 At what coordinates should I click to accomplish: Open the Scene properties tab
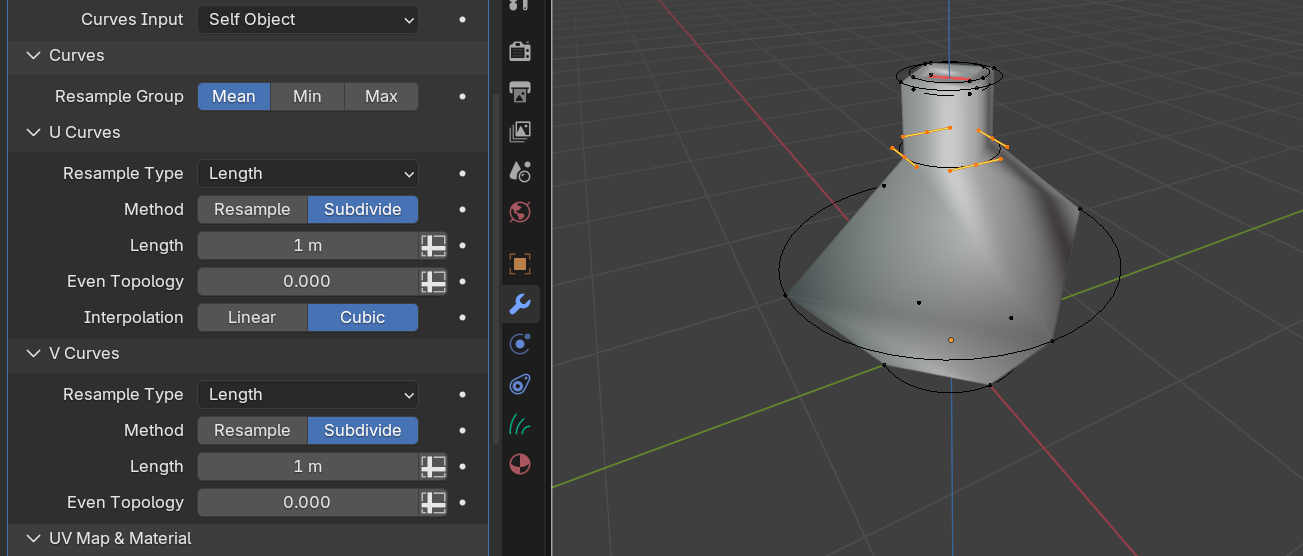point(520,171)
